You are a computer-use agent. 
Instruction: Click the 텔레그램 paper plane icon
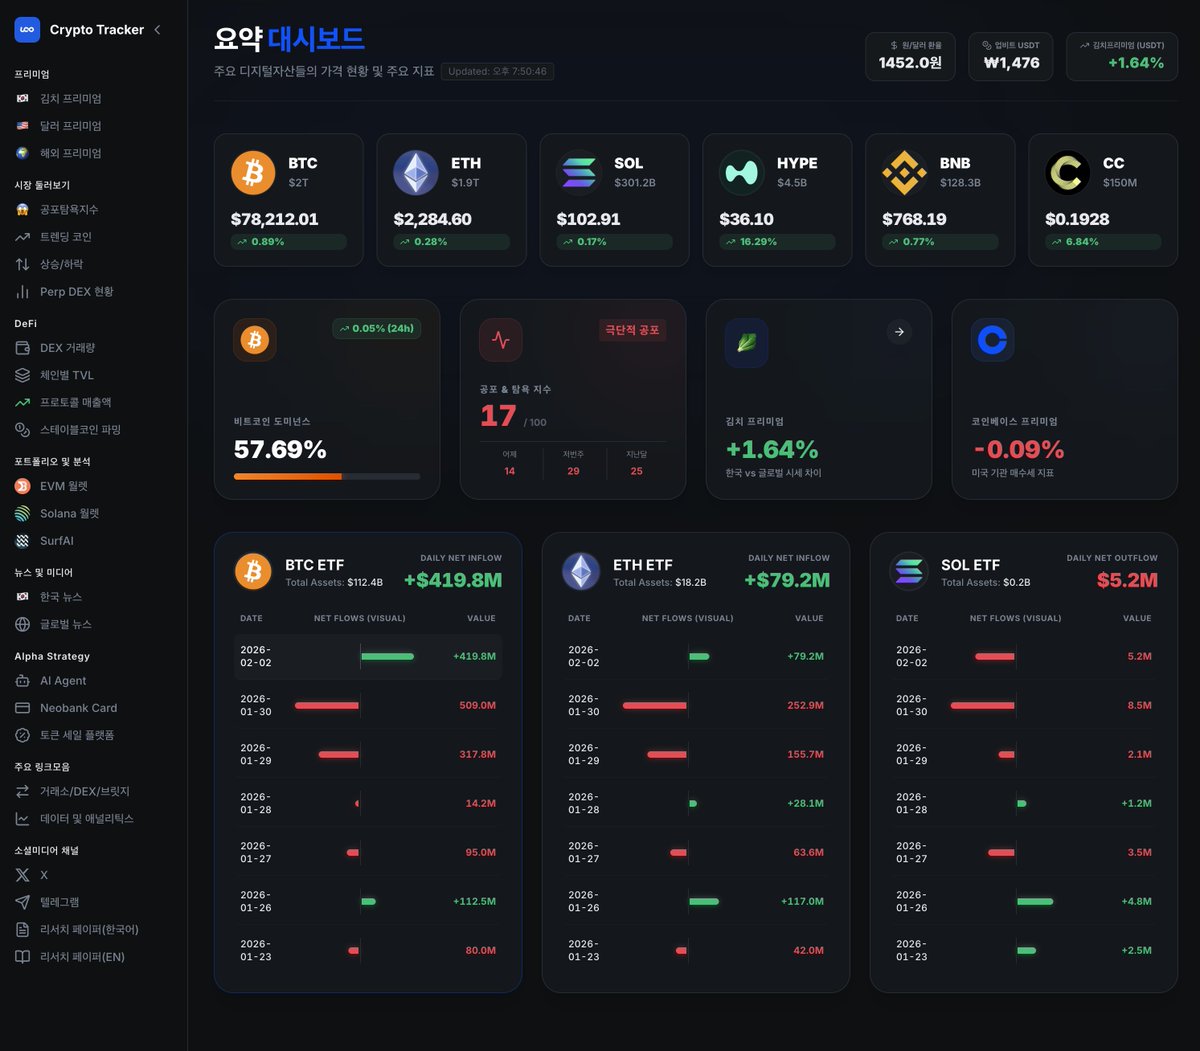22,902
